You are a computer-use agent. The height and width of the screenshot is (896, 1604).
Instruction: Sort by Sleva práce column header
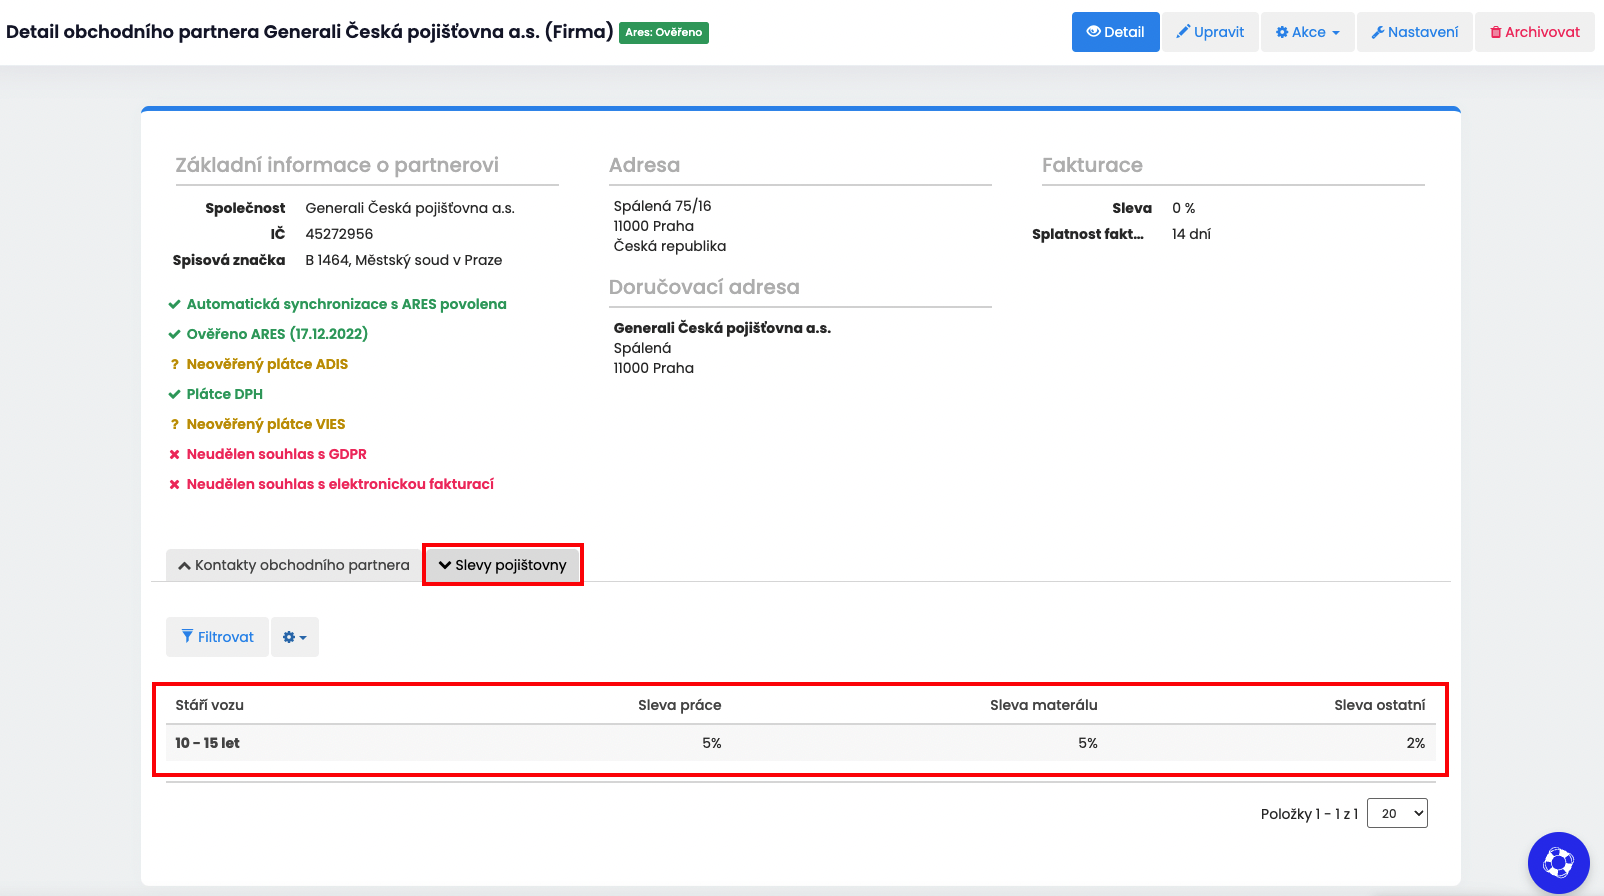point(679,705)
